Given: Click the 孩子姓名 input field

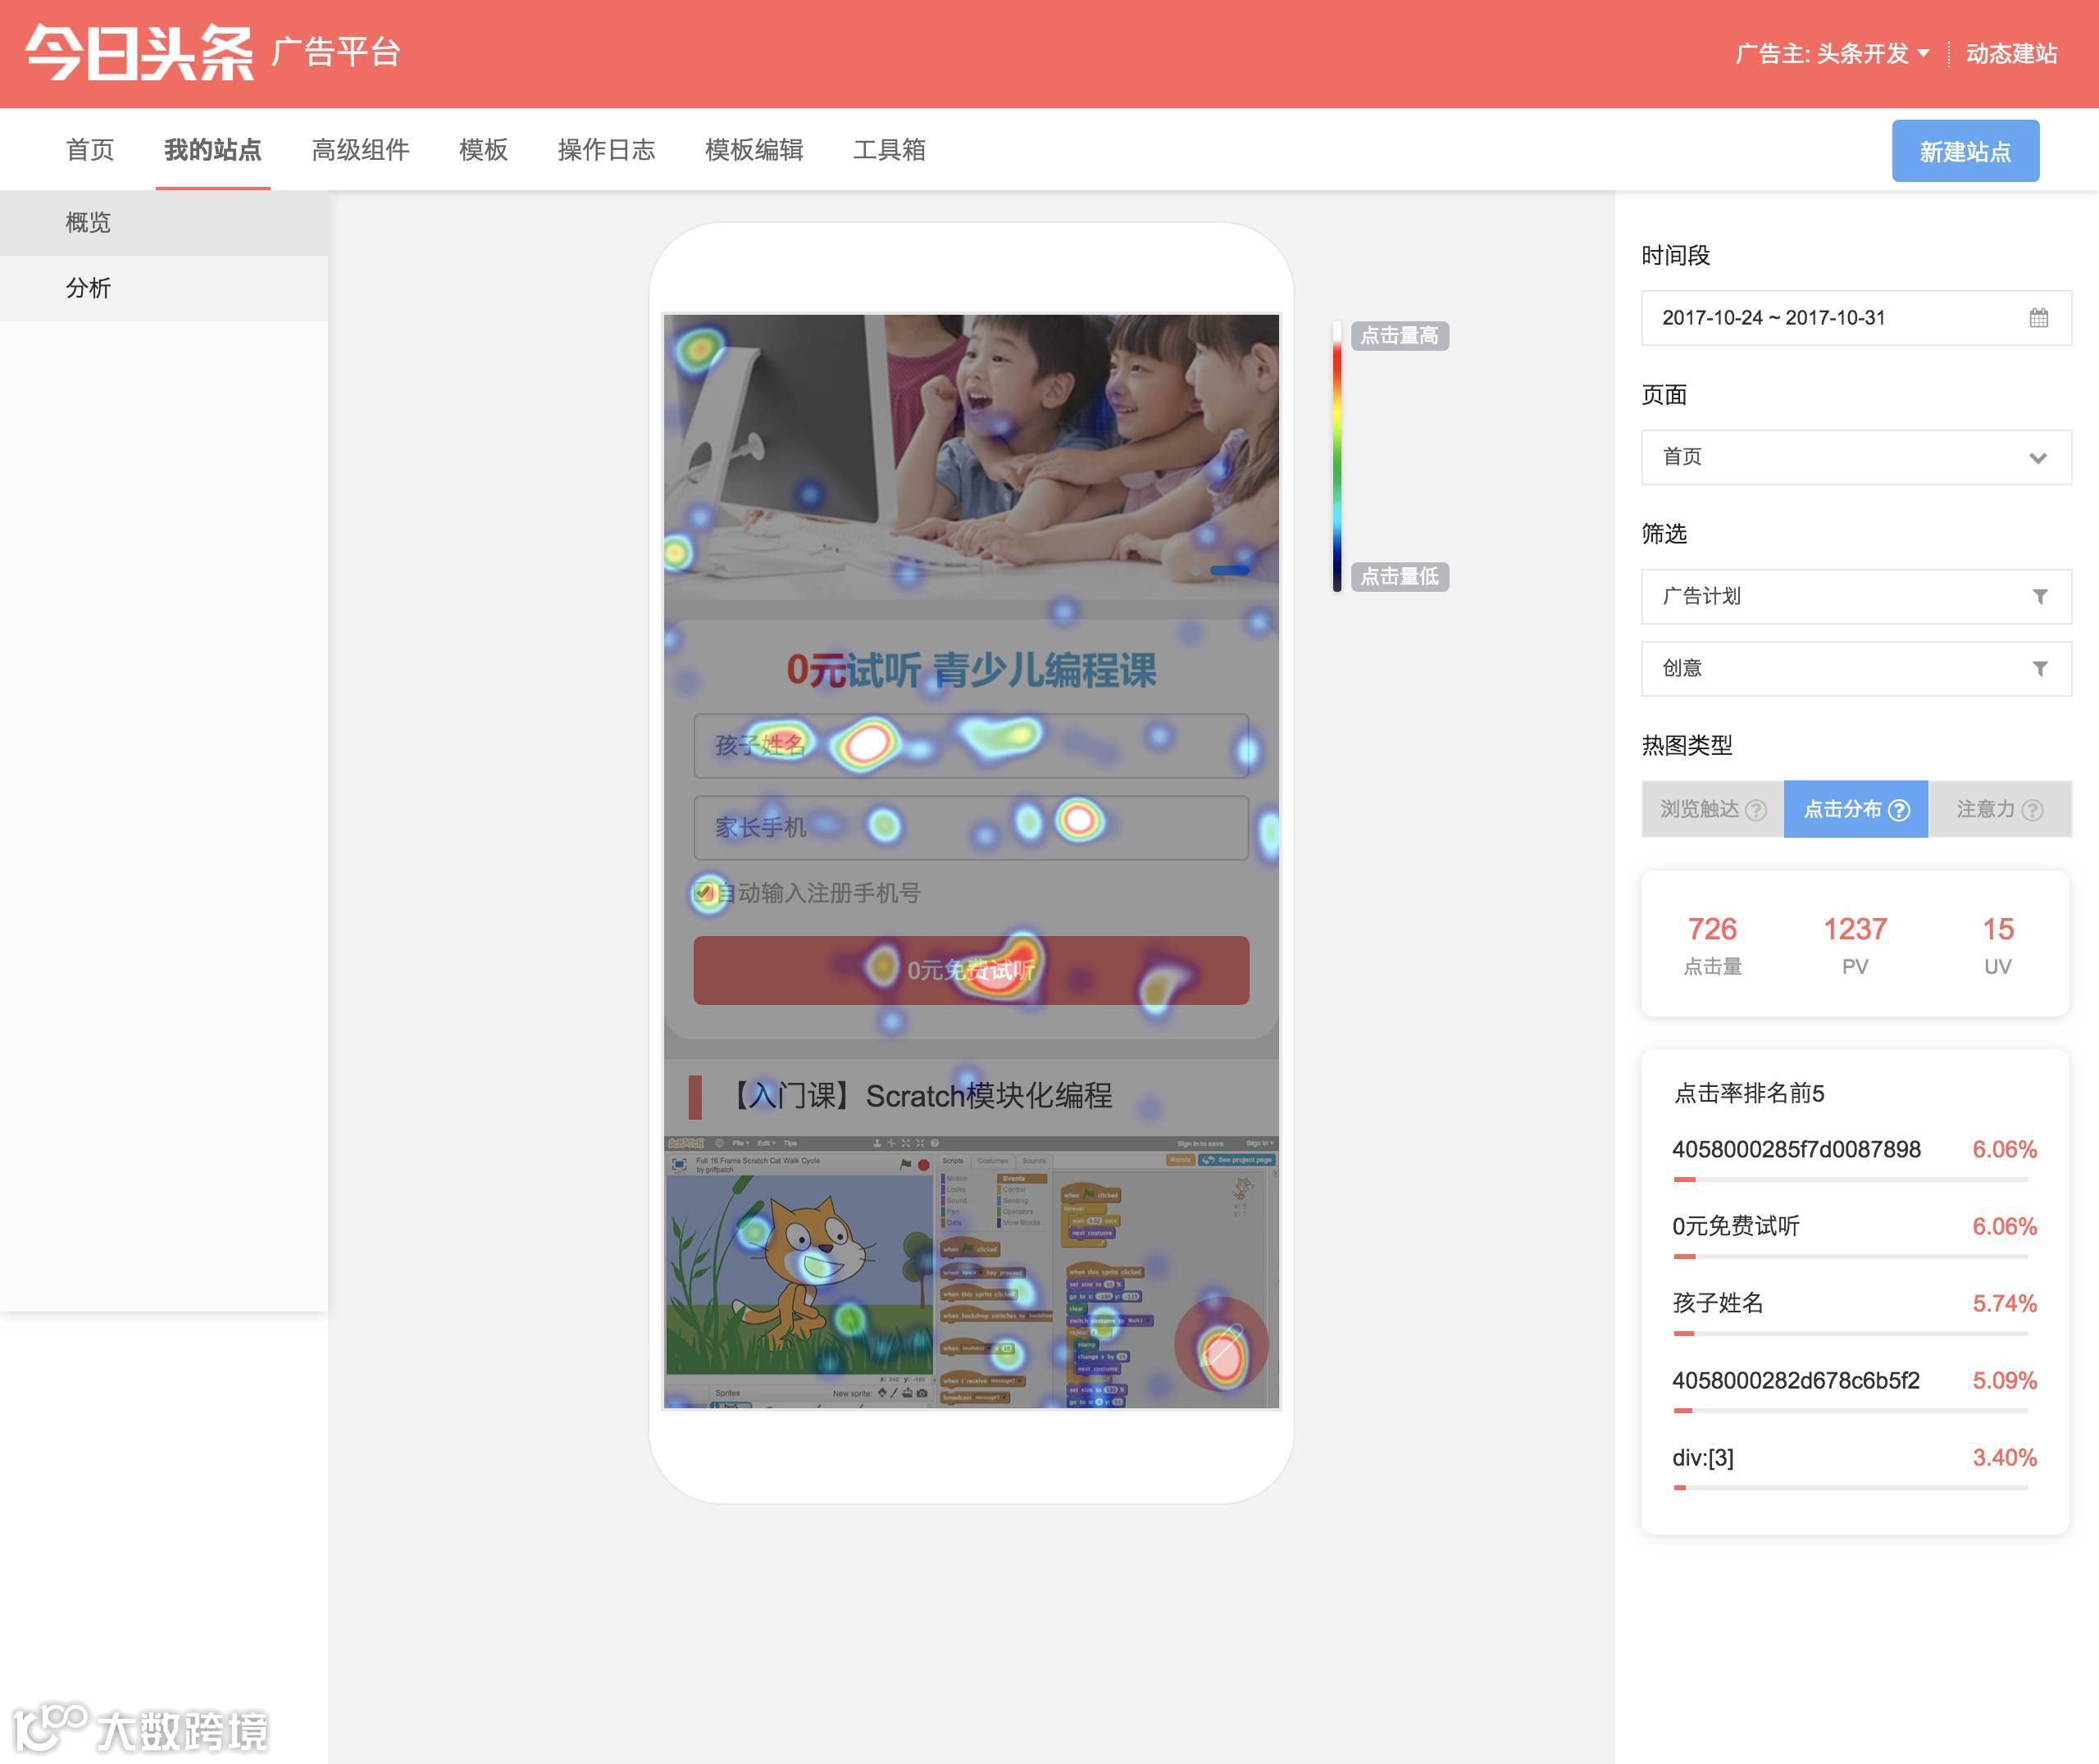Looking at the screenshot, I should (970, 745).
